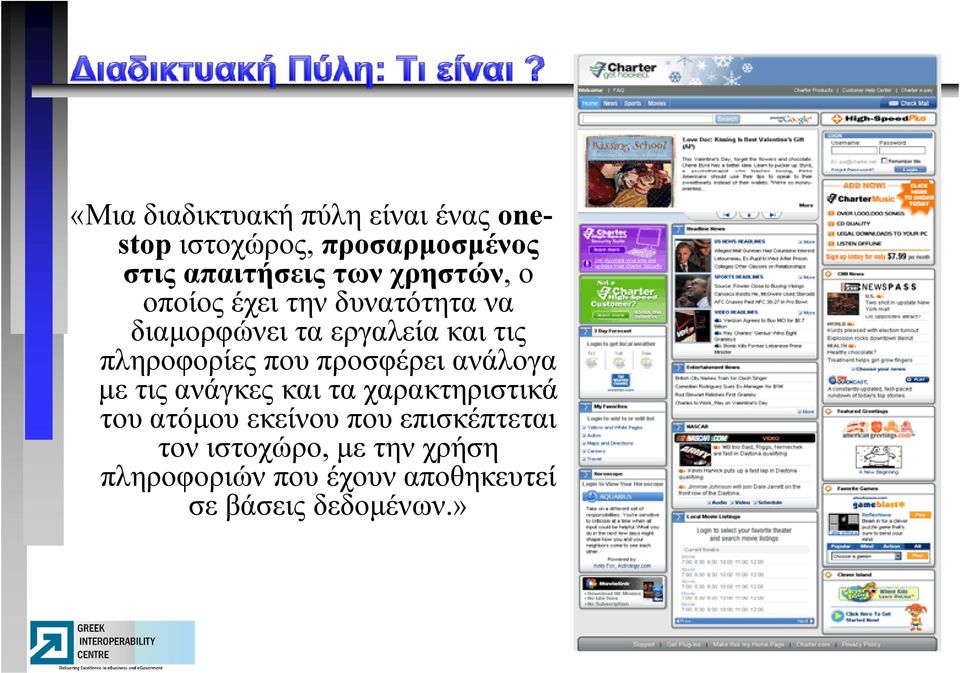The height and width of the screenshot is (673, 960).
Task: Click the Play button beside Reflections game
Action: (x=918, y=515)
